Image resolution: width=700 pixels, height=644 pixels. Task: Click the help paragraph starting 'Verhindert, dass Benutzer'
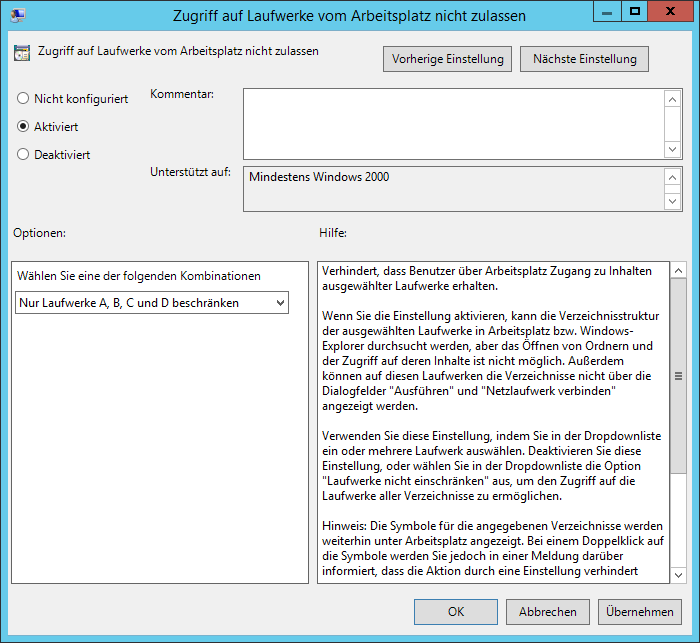pyautogui.click(x=487, y=278)
